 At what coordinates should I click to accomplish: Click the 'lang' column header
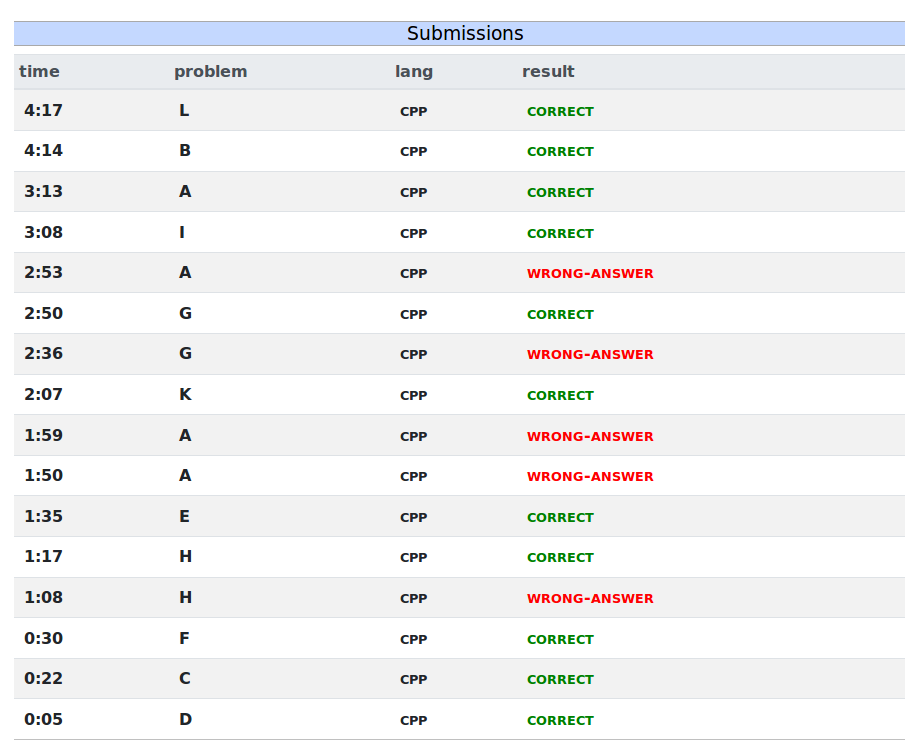click(x=414, y=72)
